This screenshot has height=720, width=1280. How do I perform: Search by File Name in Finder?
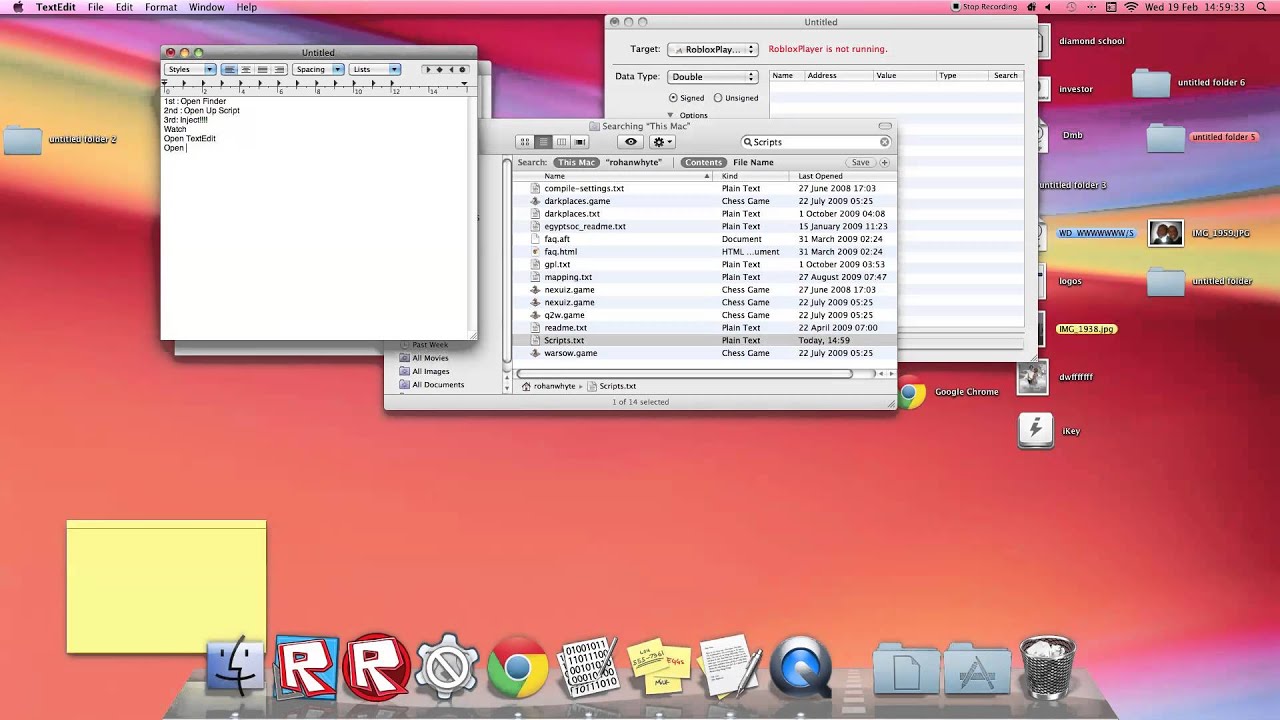tap(753, 162)
